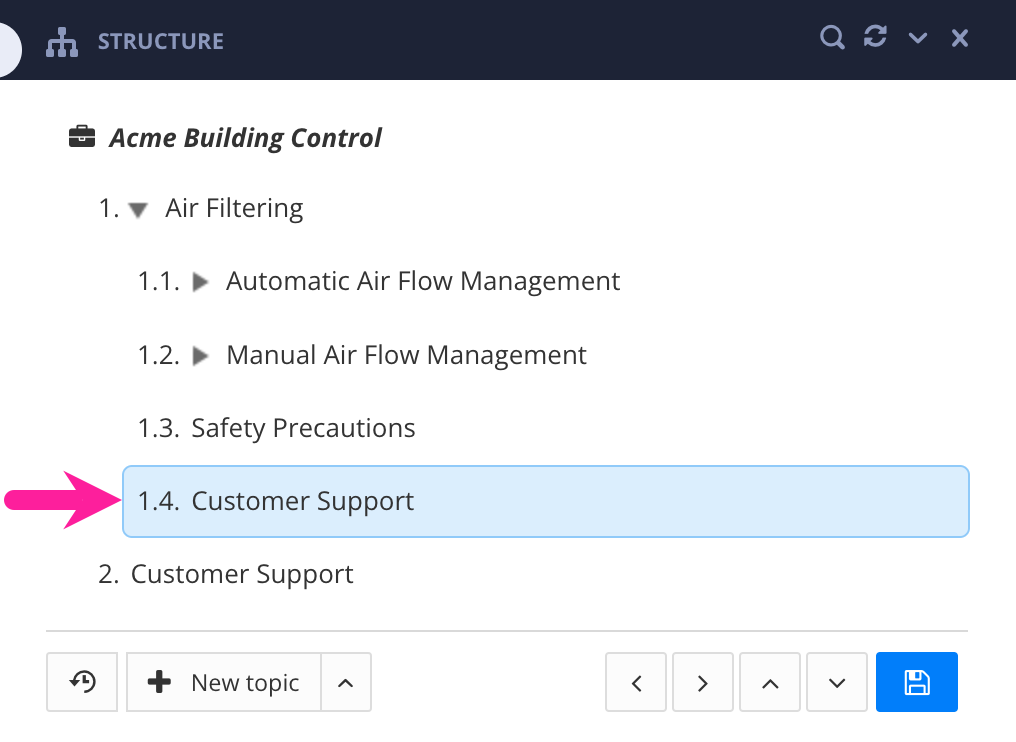Move topic left with outdent arrow
Screen dimensions: 1016x742
tap(637, 683)
